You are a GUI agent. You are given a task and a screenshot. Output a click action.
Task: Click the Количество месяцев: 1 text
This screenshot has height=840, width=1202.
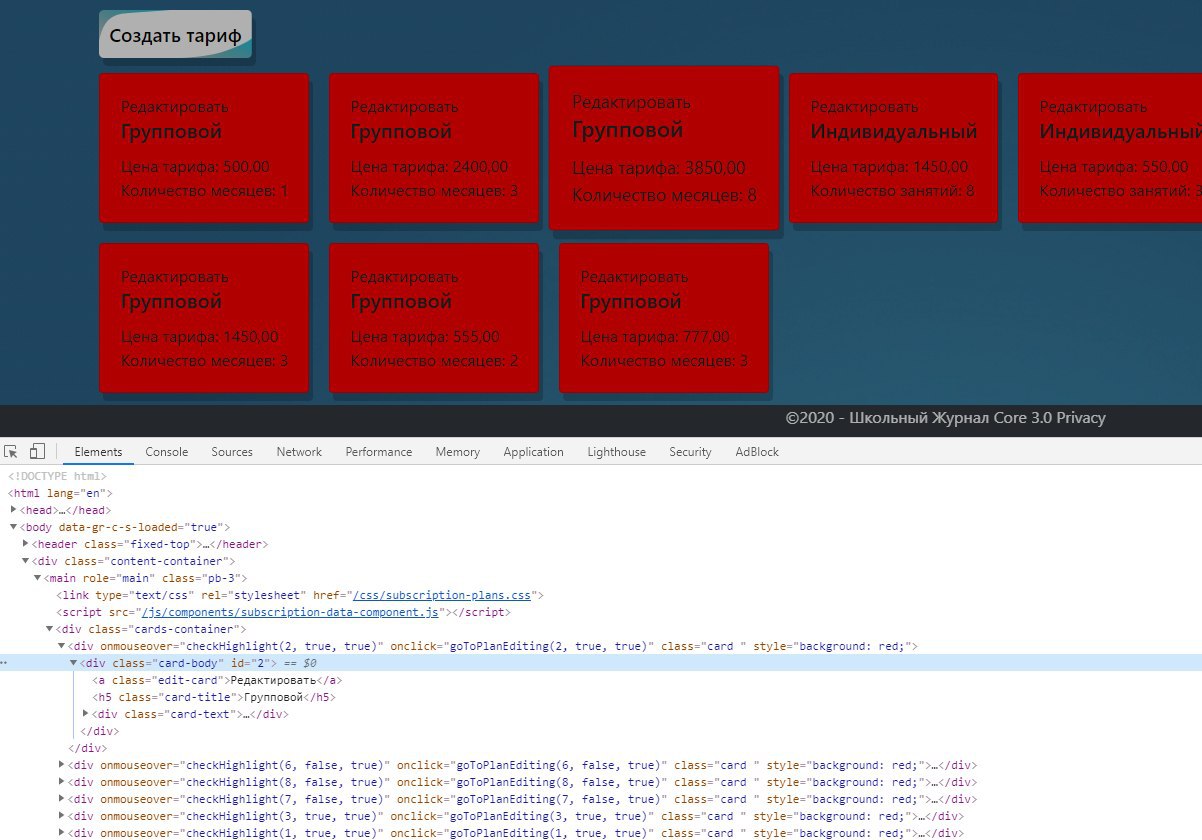coord(204,190)
